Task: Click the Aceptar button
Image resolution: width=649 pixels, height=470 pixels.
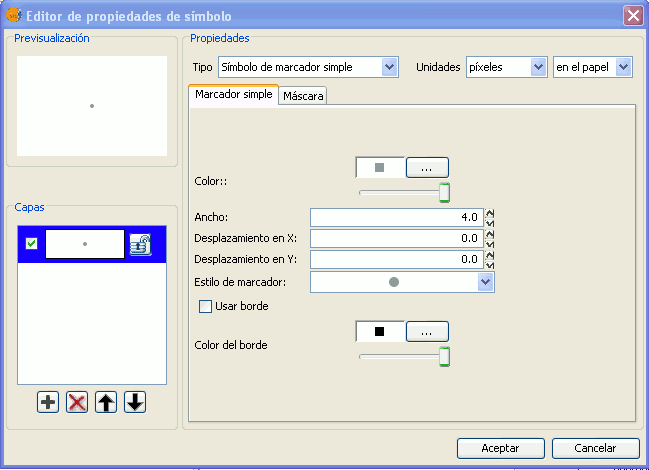Action: click(500, 448)
